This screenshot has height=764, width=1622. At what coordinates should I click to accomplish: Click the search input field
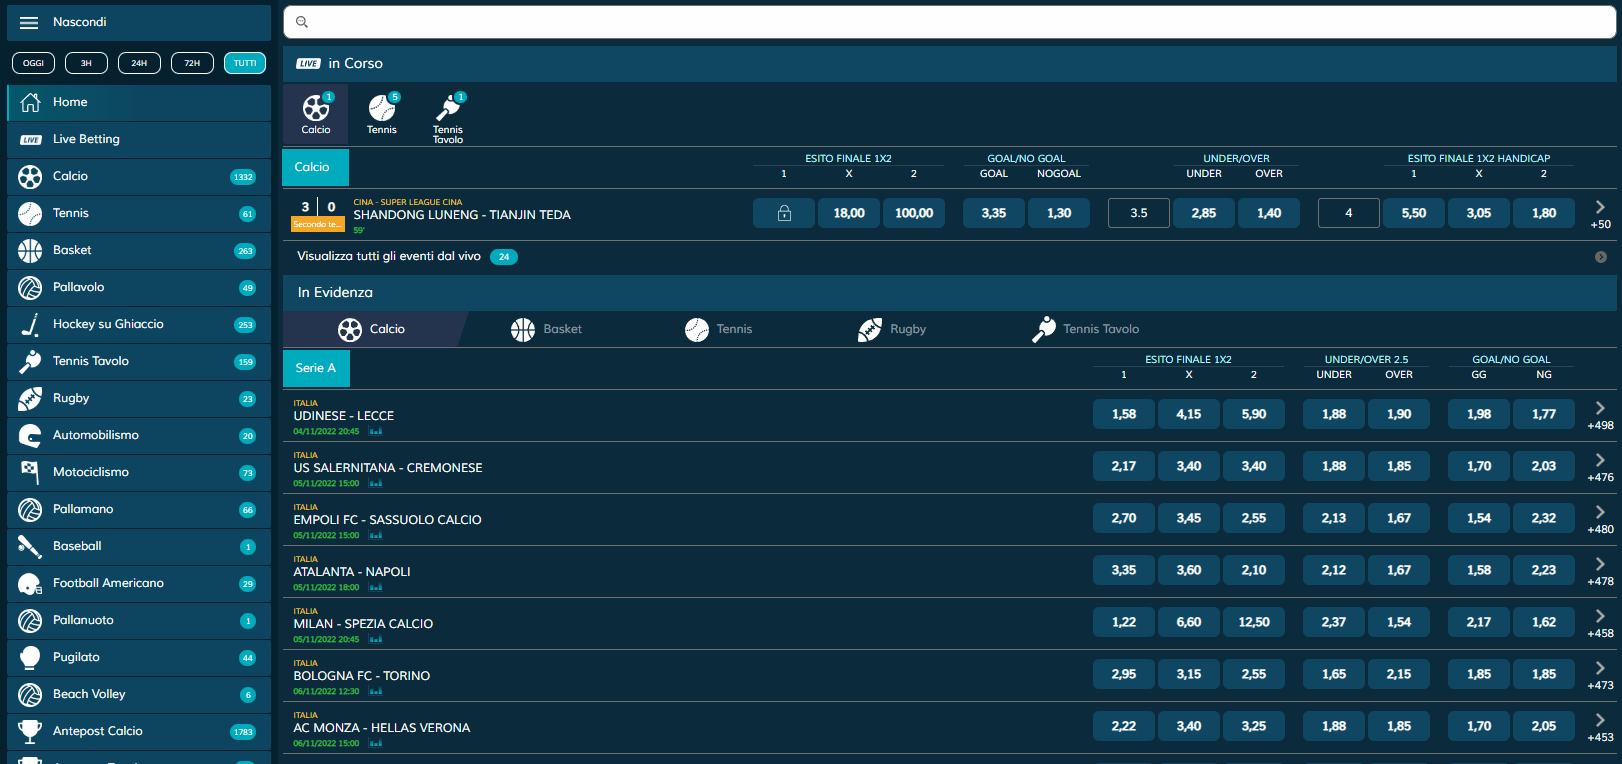pos(949,22)
